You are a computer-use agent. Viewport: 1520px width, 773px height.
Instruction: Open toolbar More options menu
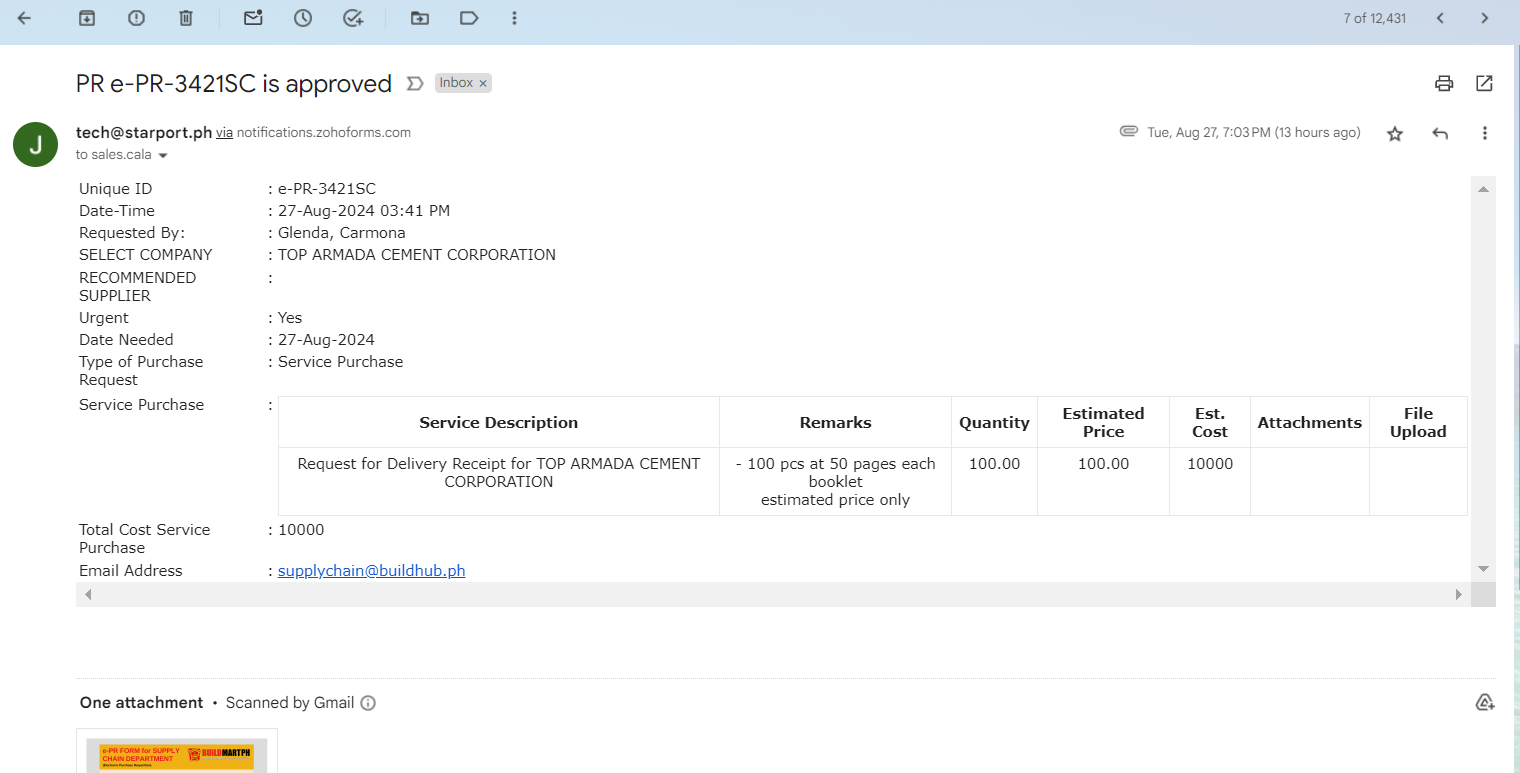coord(514,18)
